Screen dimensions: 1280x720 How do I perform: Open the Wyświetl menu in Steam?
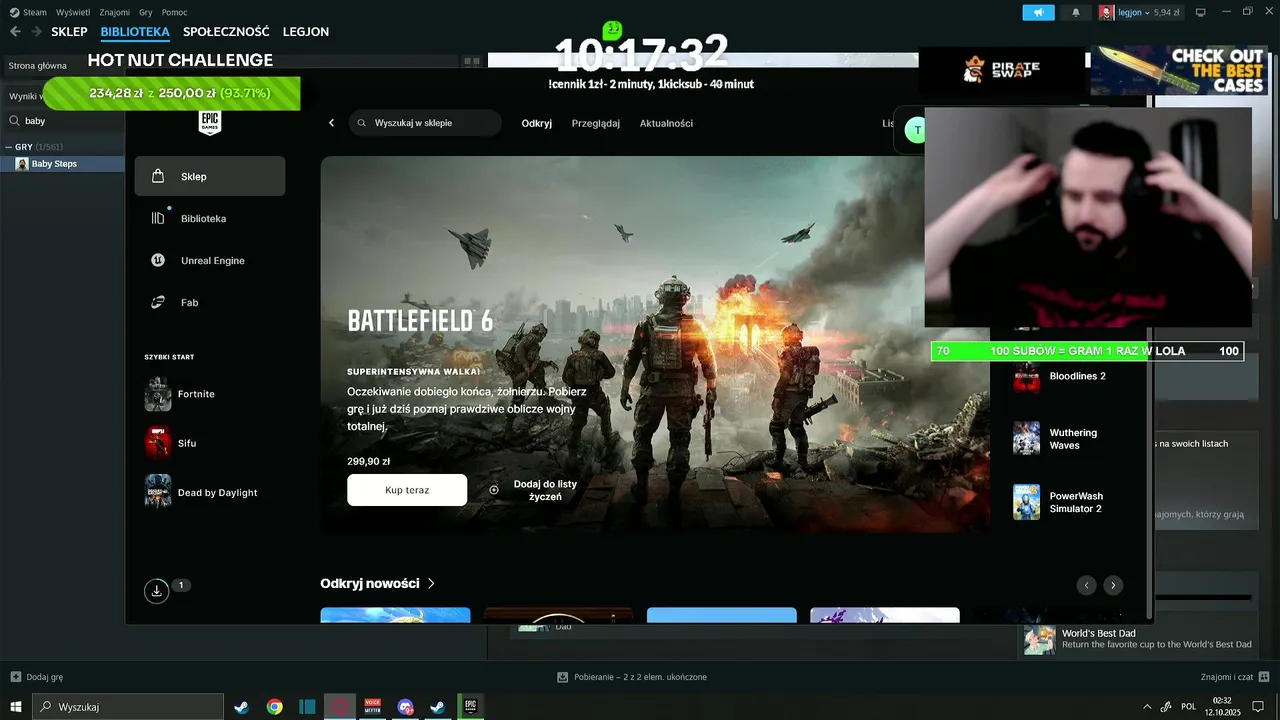tap(72, 12)
